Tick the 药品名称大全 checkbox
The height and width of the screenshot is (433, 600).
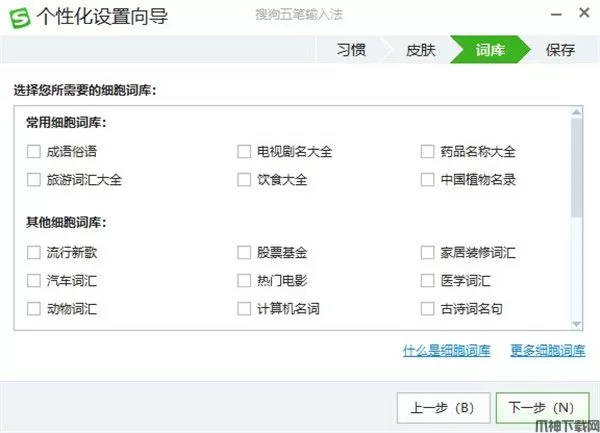[427, 152]
